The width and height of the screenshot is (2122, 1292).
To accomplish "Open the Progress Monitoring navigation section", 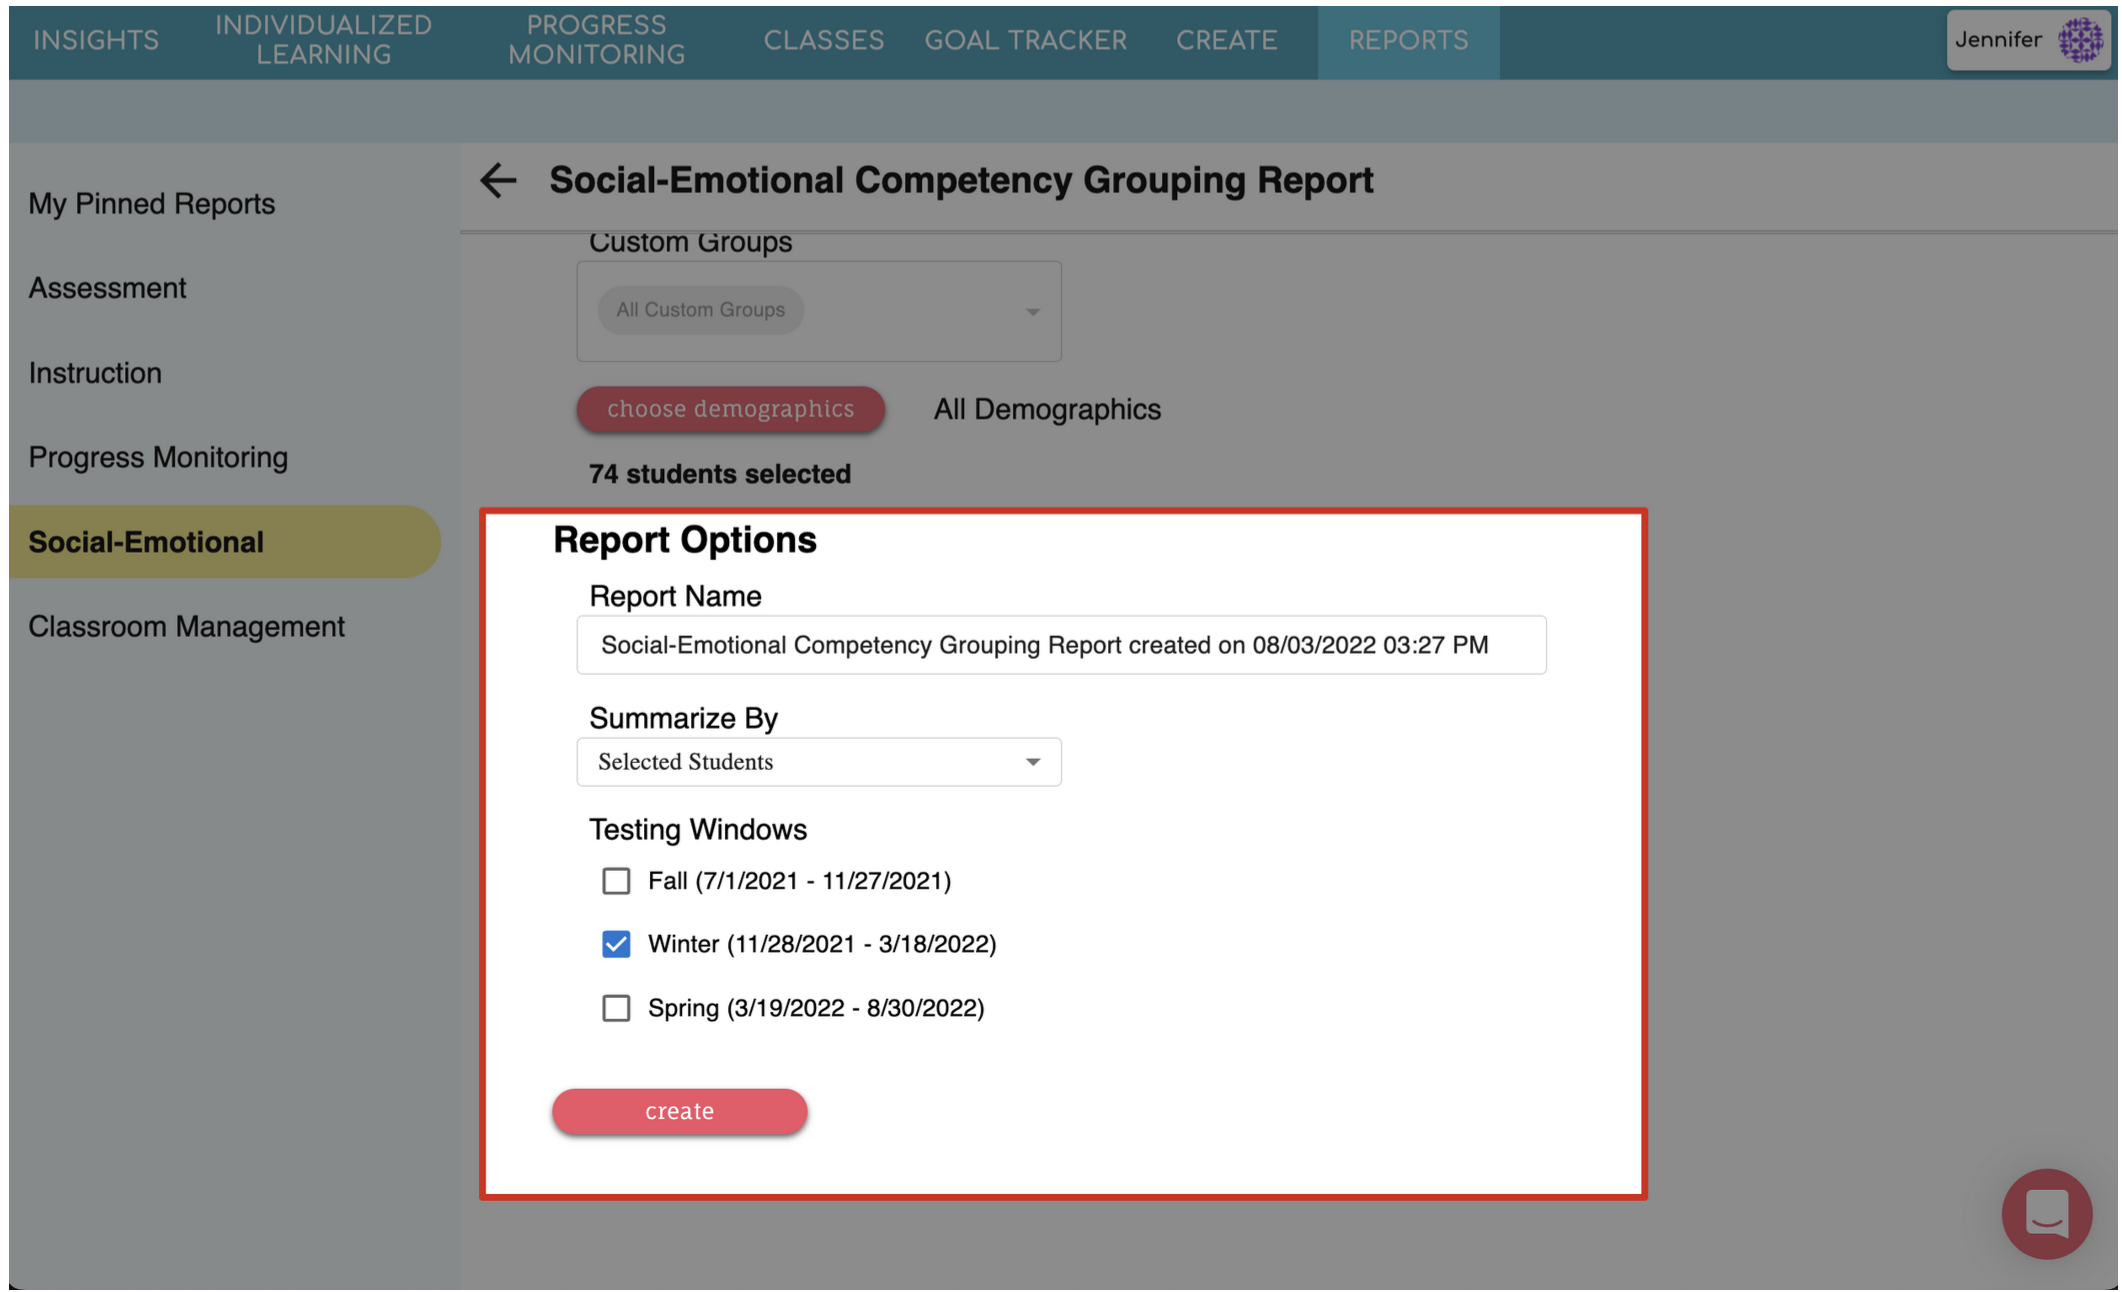I will tap(596, 40).
